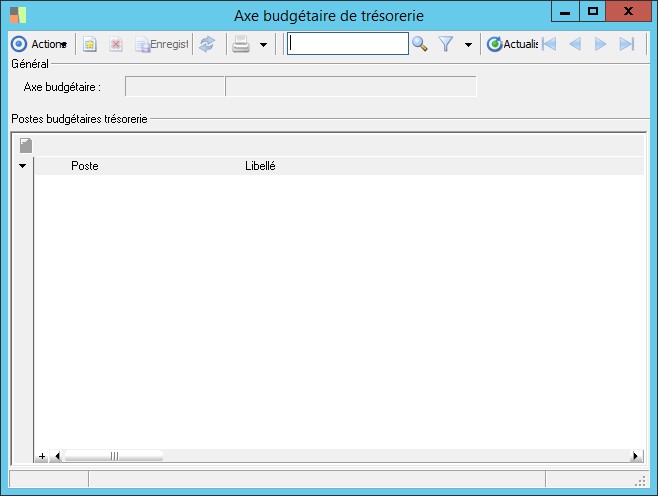This screenshot has height=496, width=658.
Task: Click the refresh arrows icon
Action: [x=207, y=44]
